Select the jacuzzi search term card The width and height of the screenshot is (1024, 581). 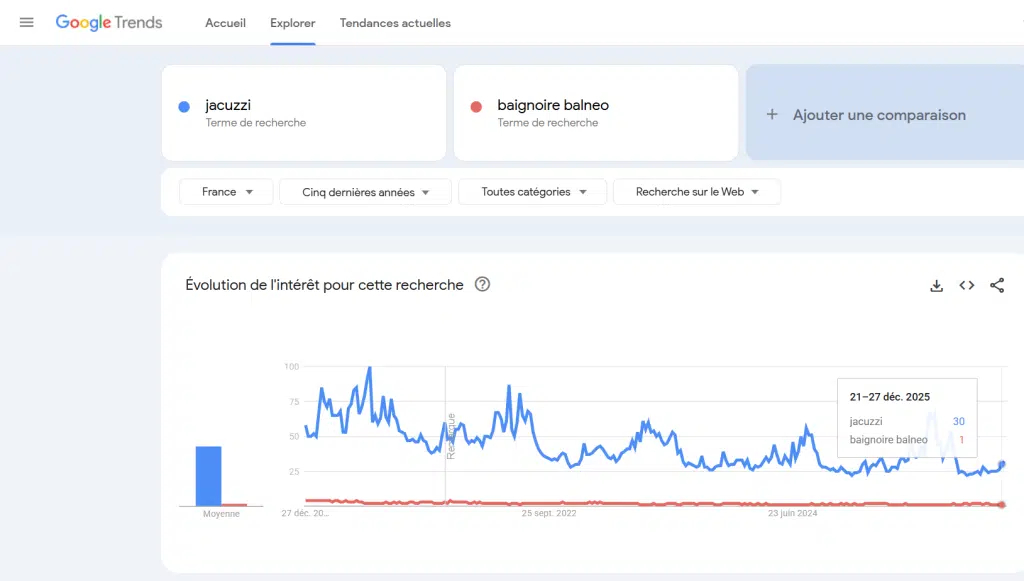pyautogui.click(x=304, y=112)
